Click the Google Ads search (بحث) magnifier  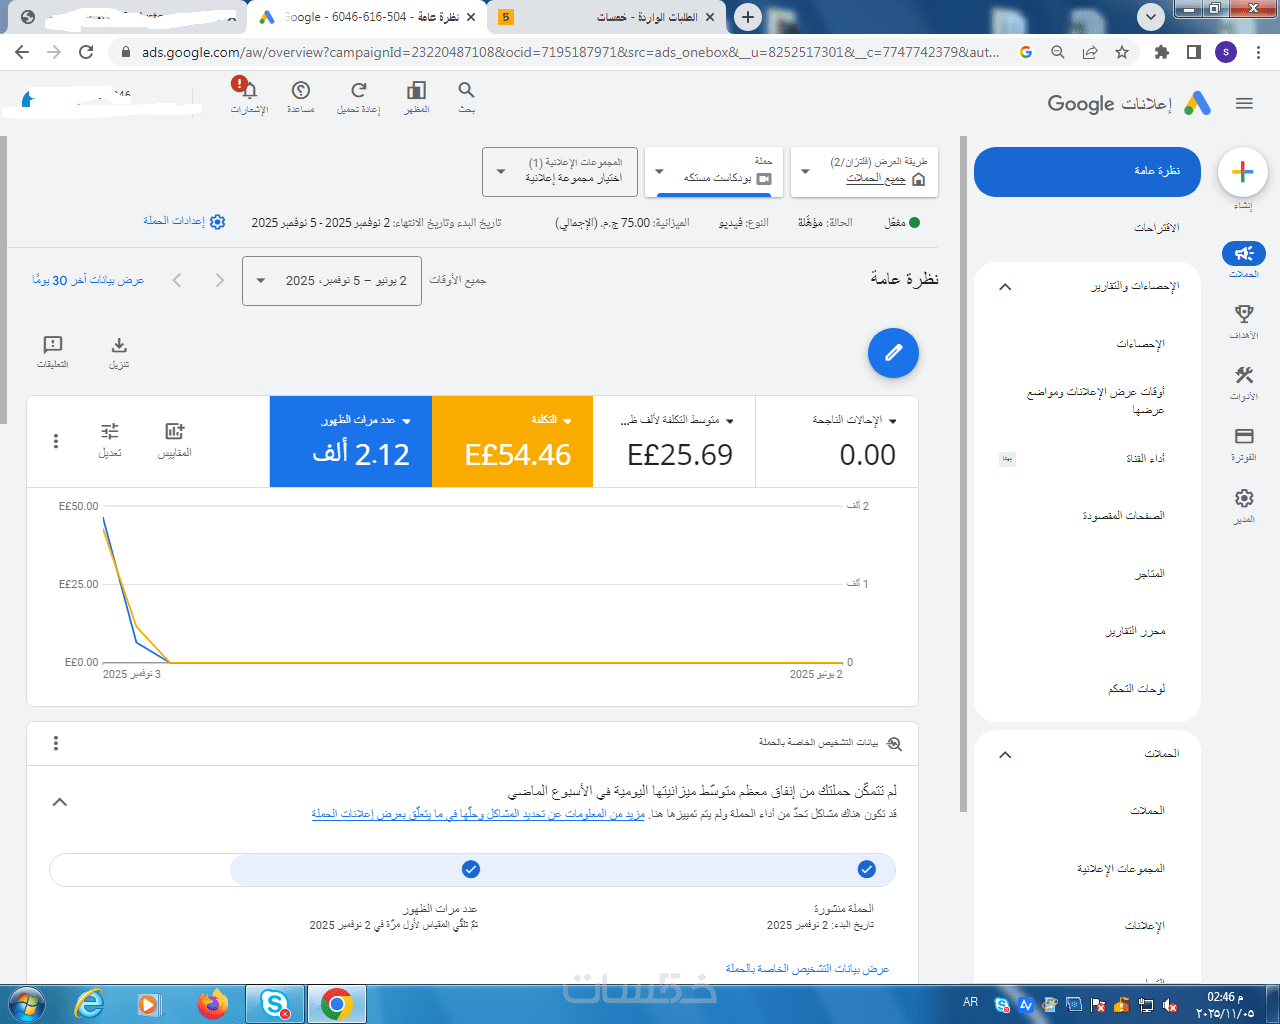pos(466,90)
